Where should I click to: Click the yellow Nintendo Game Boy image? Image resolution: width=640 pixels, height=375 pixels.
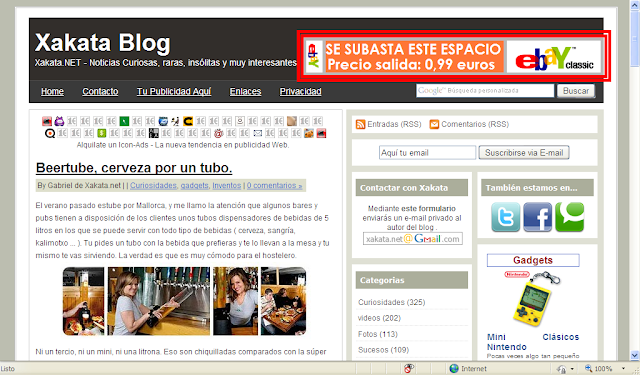532,299
